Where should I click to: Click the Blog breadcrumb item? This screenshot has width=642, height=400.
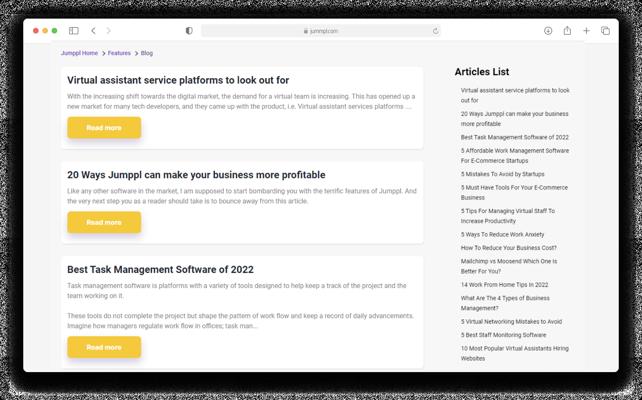(147, 53)
